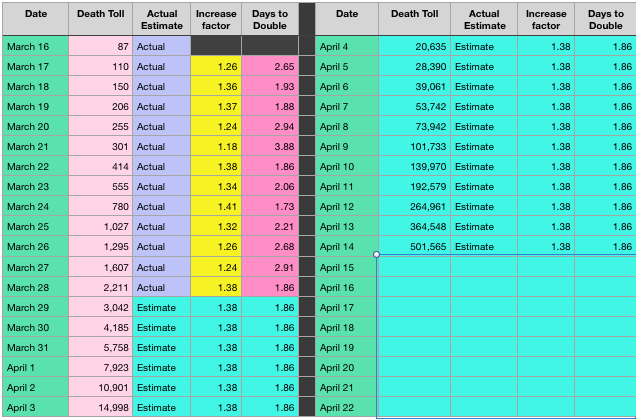Screen dimensions: 636x419
Task: Select the March 29 Estimate cell
Action: [161, 307]
